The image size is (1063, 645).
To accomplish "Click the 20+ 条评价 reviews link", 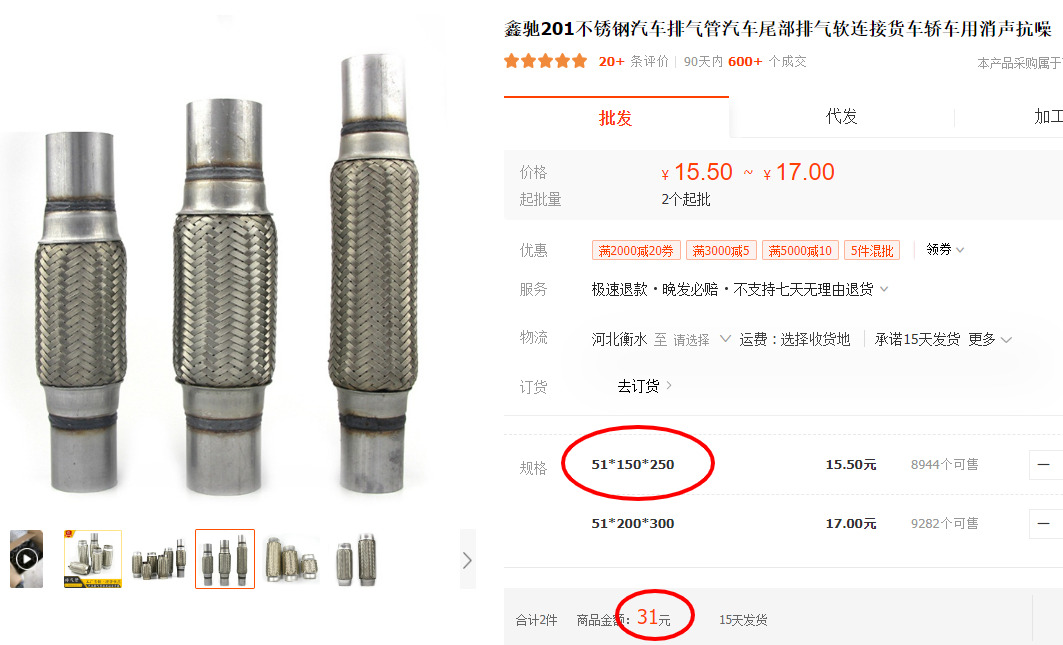I will click(x=633, y=62).
